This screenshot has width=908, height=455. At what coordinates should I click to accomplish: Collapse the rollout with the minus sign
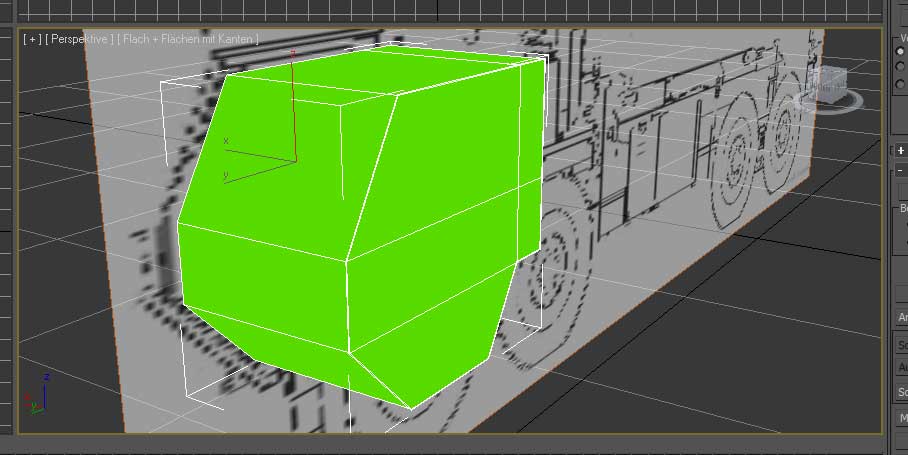[x=900, y=171]
